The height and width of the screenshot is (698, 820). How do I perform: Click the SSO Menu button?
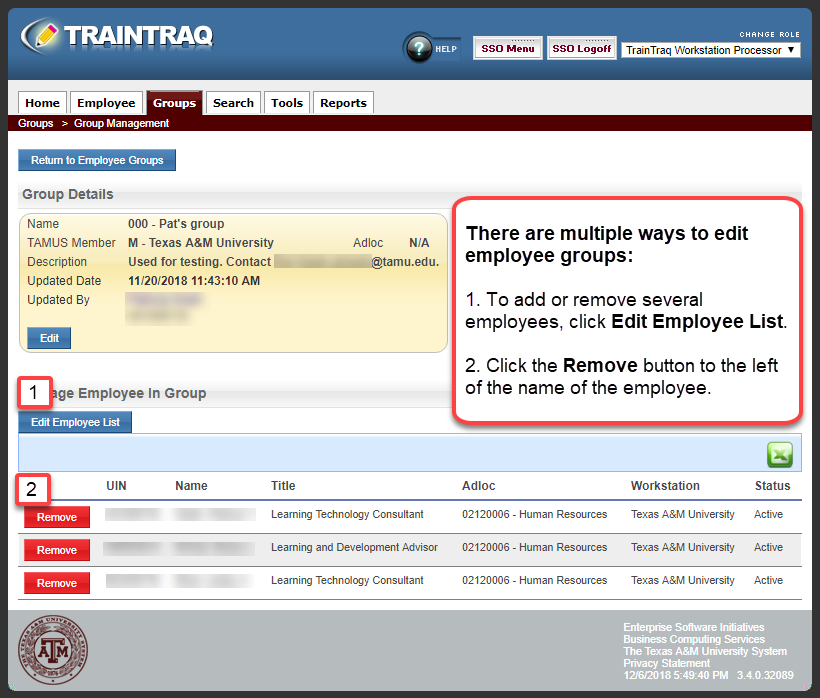[x=507, y=47]
